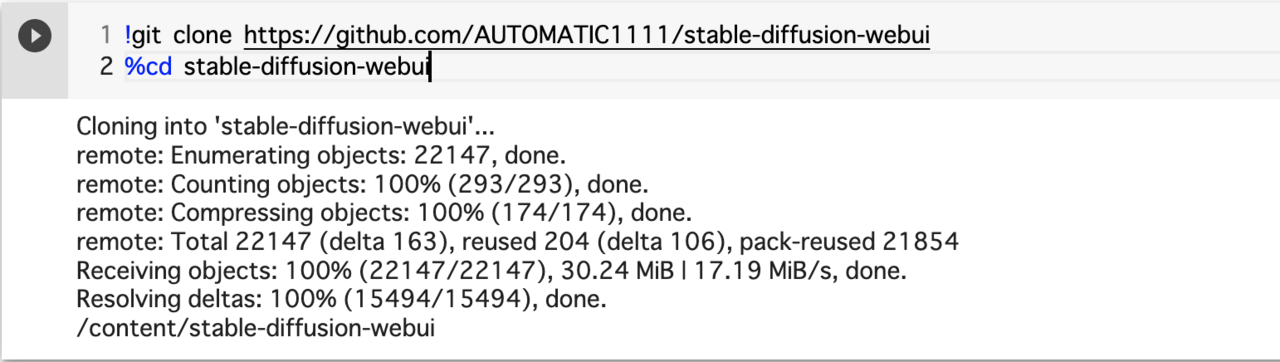Click line number 1 in the editor

click(105, 36)
